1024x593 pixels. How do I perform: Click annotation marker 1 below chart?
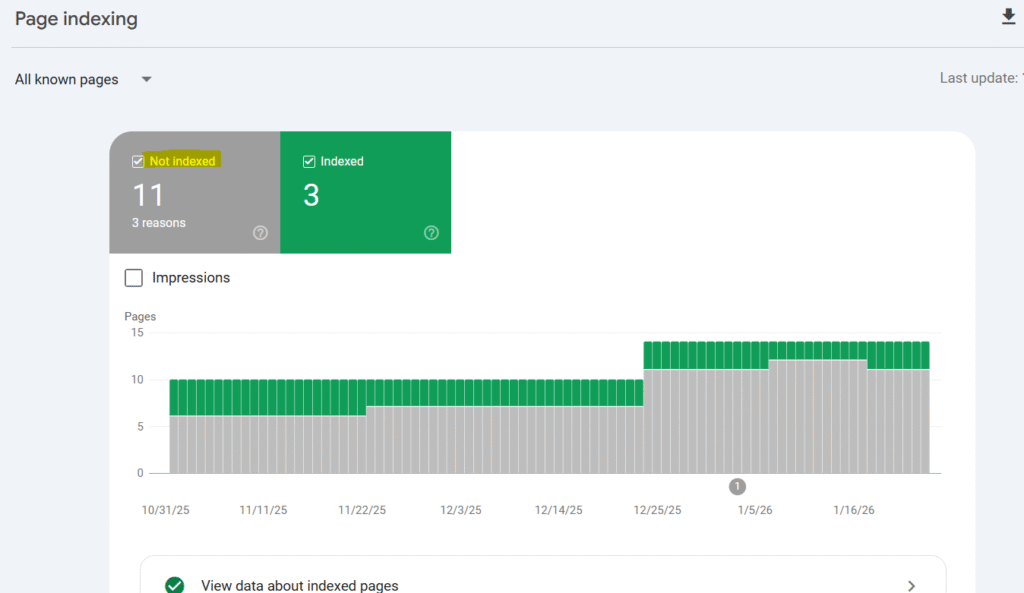pyautogui.click(x=737, y=487)
